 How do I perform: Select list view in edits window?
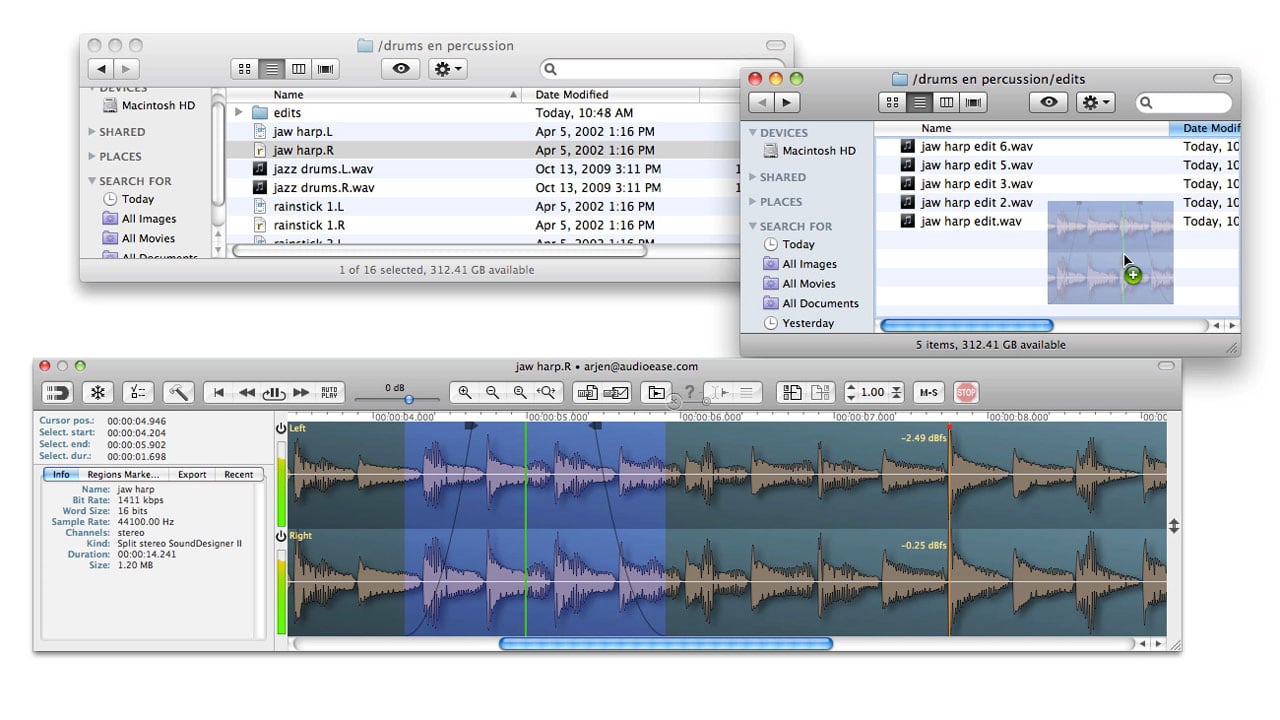(x=919, y=102)
